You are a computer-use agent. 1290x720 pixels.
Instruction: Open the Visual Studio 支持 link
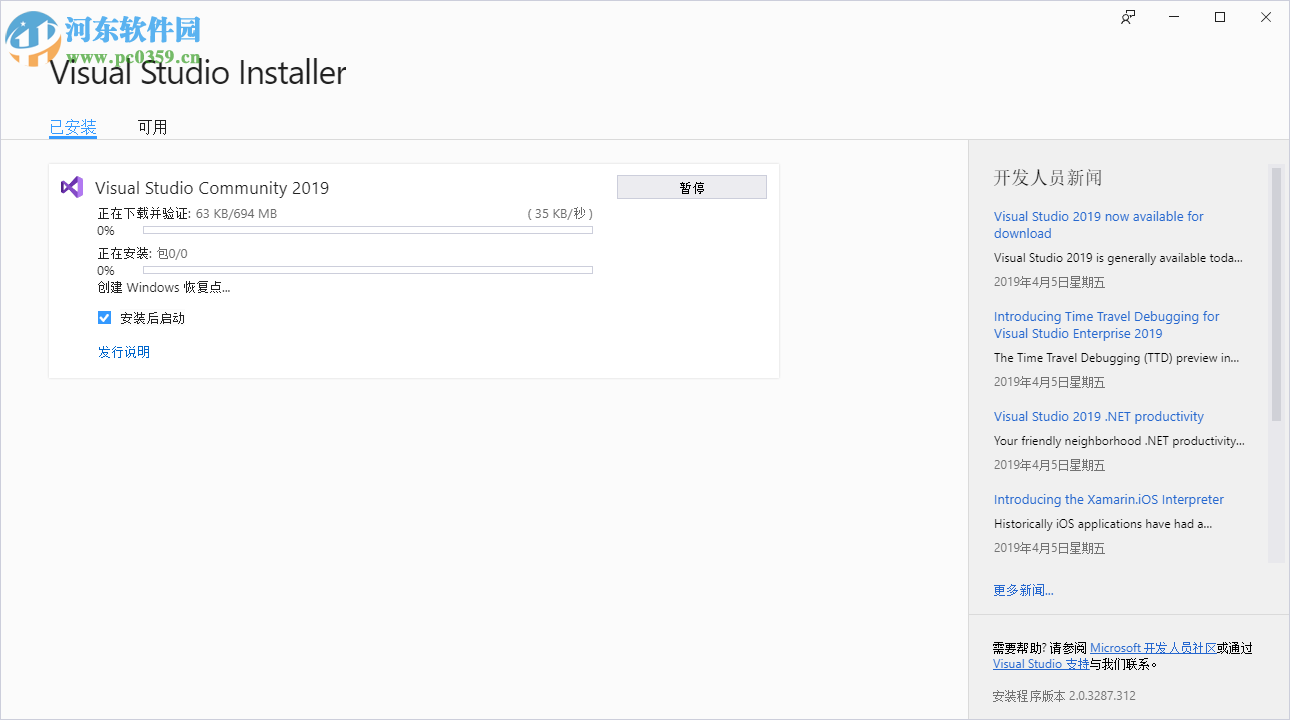point(1040,663)
